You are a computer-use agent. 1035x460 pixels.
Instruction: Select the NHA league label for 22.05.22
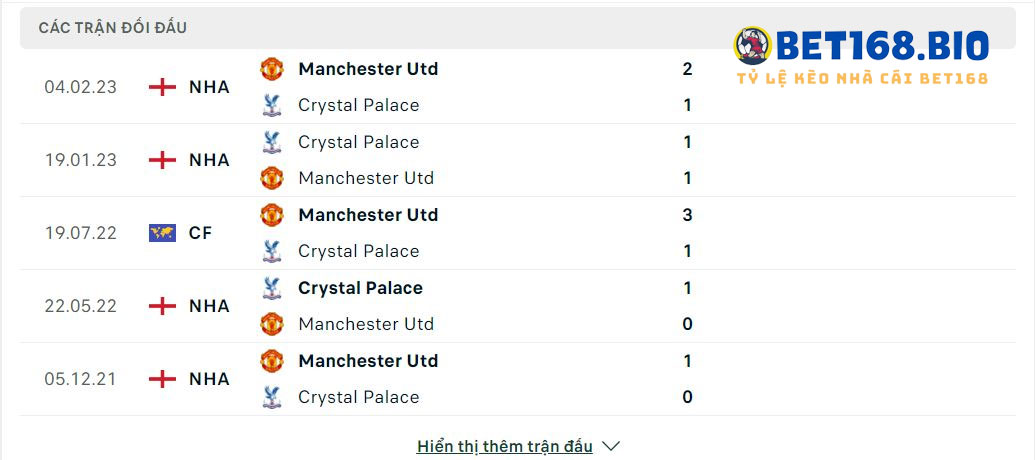click(209, 306)
